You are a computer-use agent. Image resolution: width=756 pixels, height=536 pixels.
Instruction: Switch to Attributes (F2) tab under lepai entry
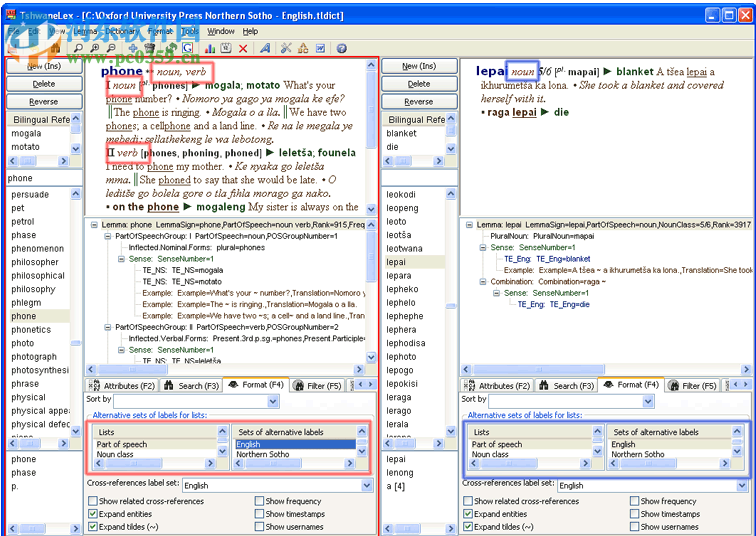pyautogui.click(x=497, y=386)
